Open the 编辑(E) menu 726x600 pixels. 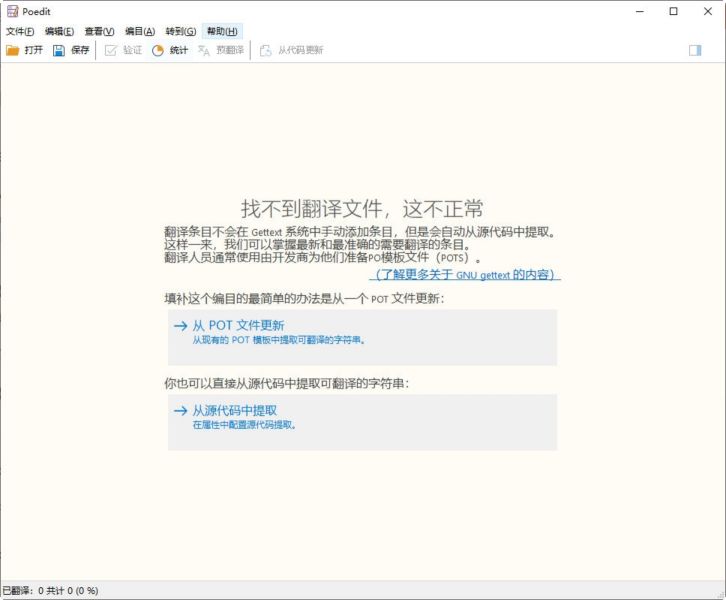click(59, 31)
